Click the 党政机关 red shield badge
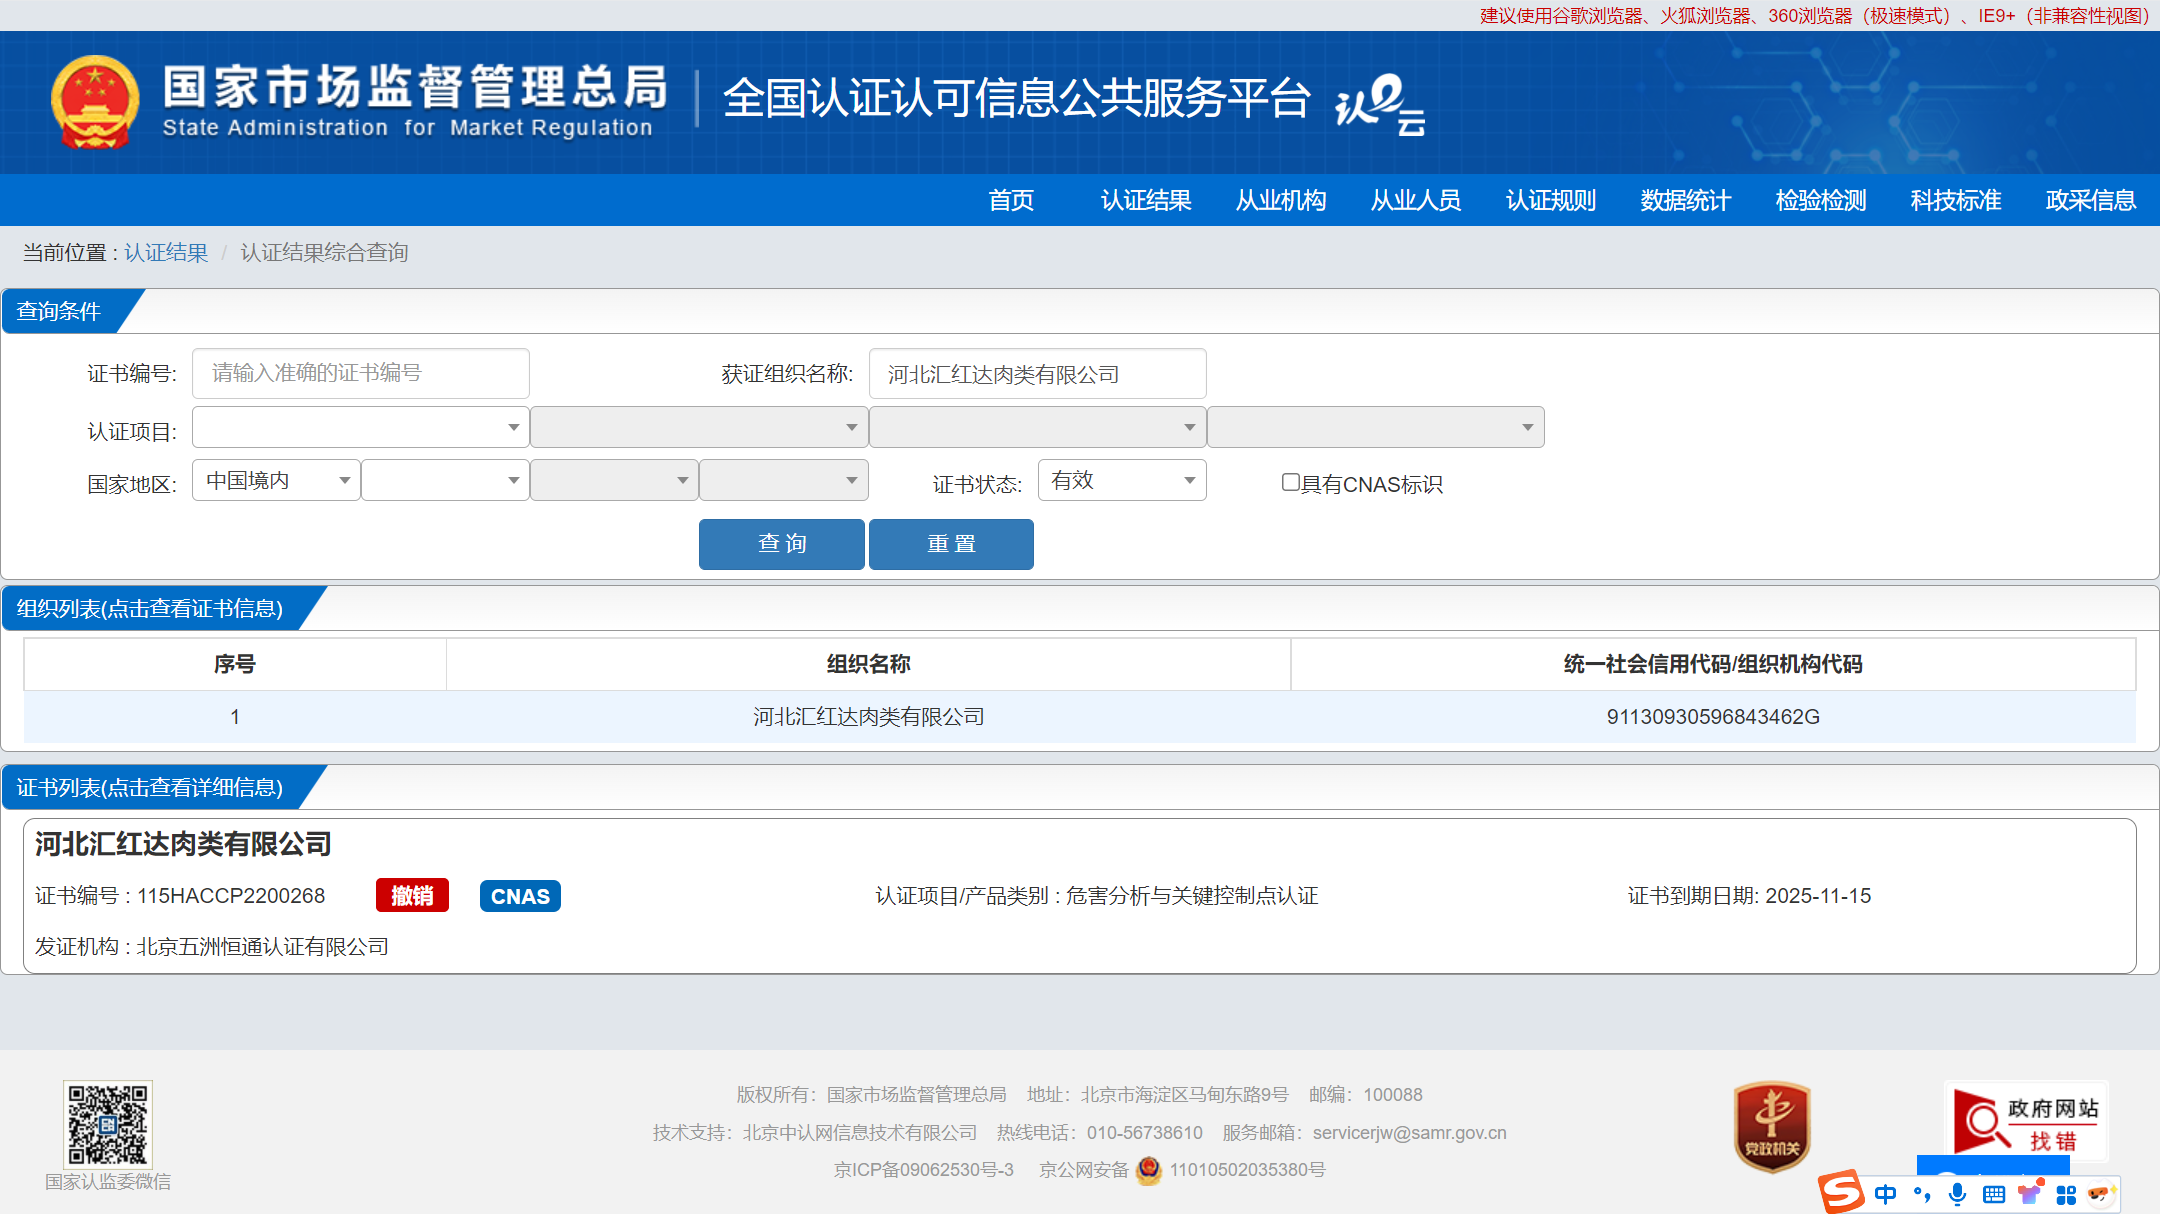The width and height of the screenshot is (2160, 1214). 1771,1126
